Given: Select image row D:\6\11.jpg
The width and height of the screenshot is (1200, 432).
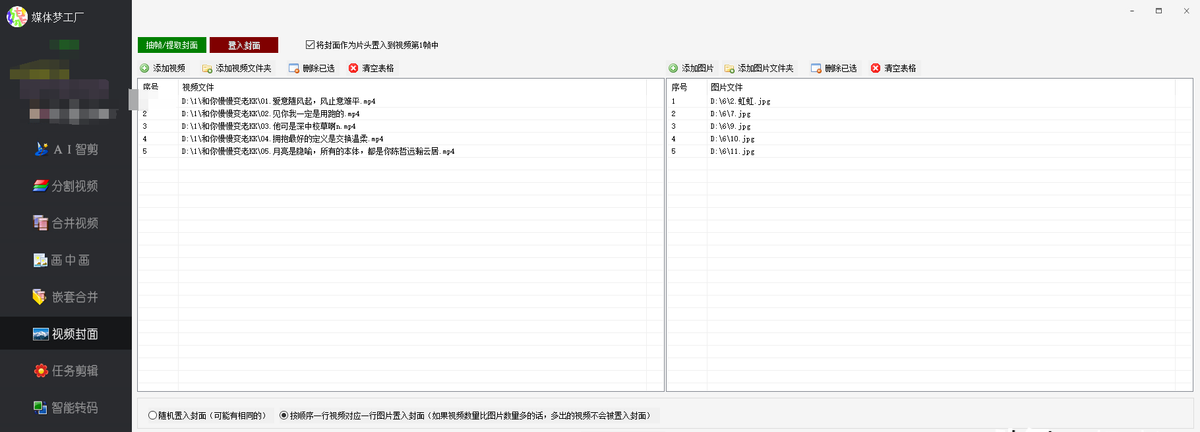Looking at the screenshot, I should 930,152.
